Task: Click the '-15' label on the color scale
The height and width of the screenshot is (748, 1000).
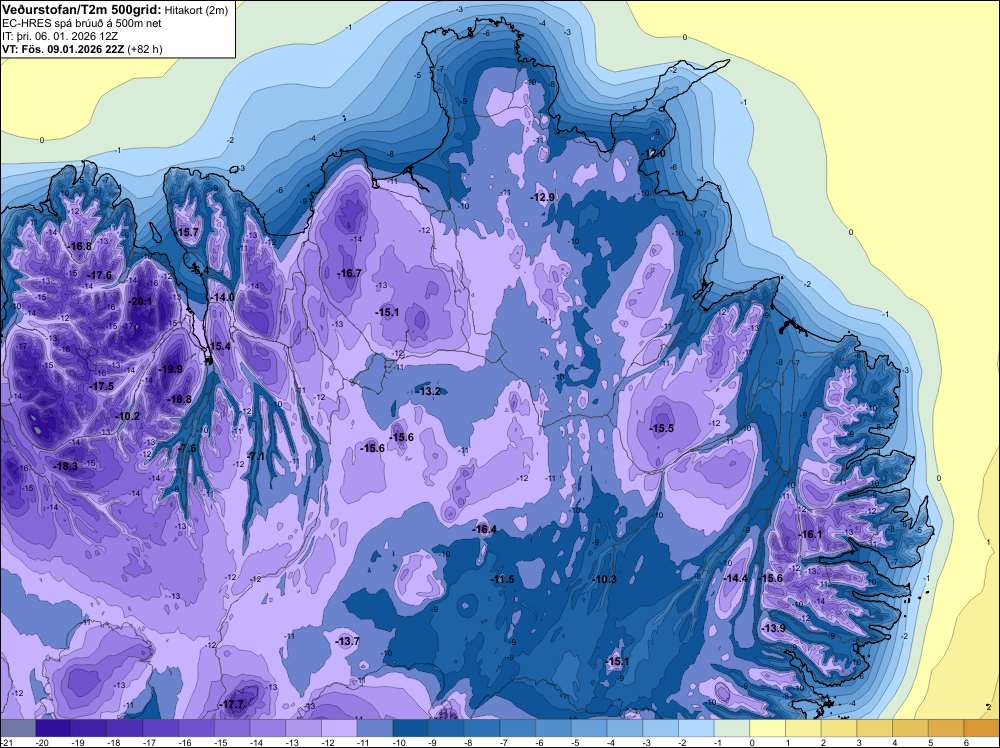Action: tap(221, 742)
